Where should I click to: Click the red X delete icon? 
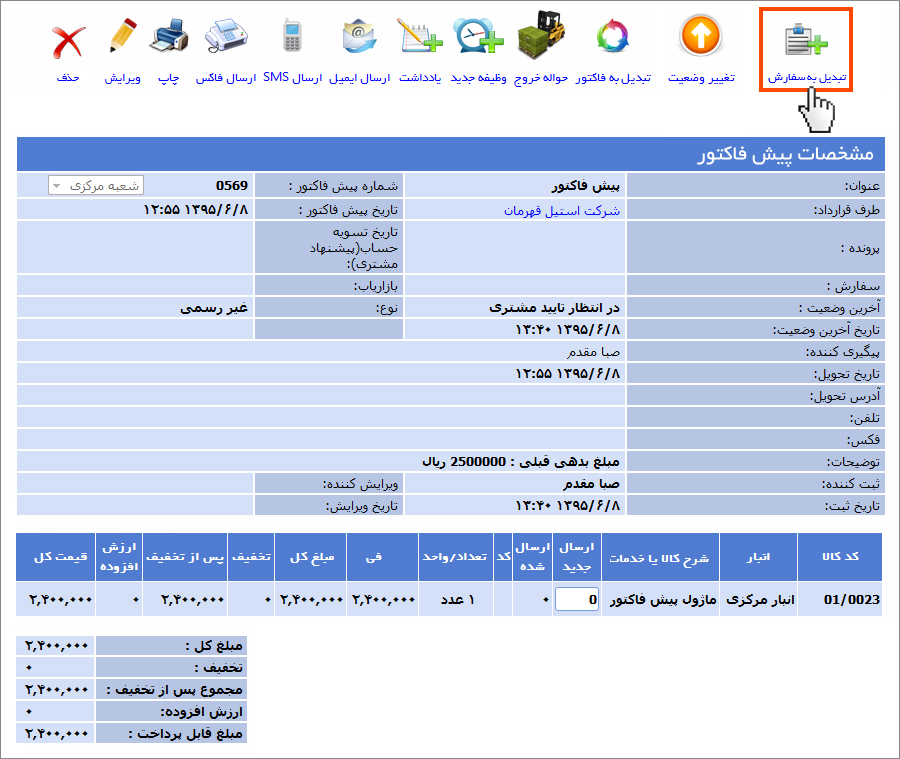point(68,42)
